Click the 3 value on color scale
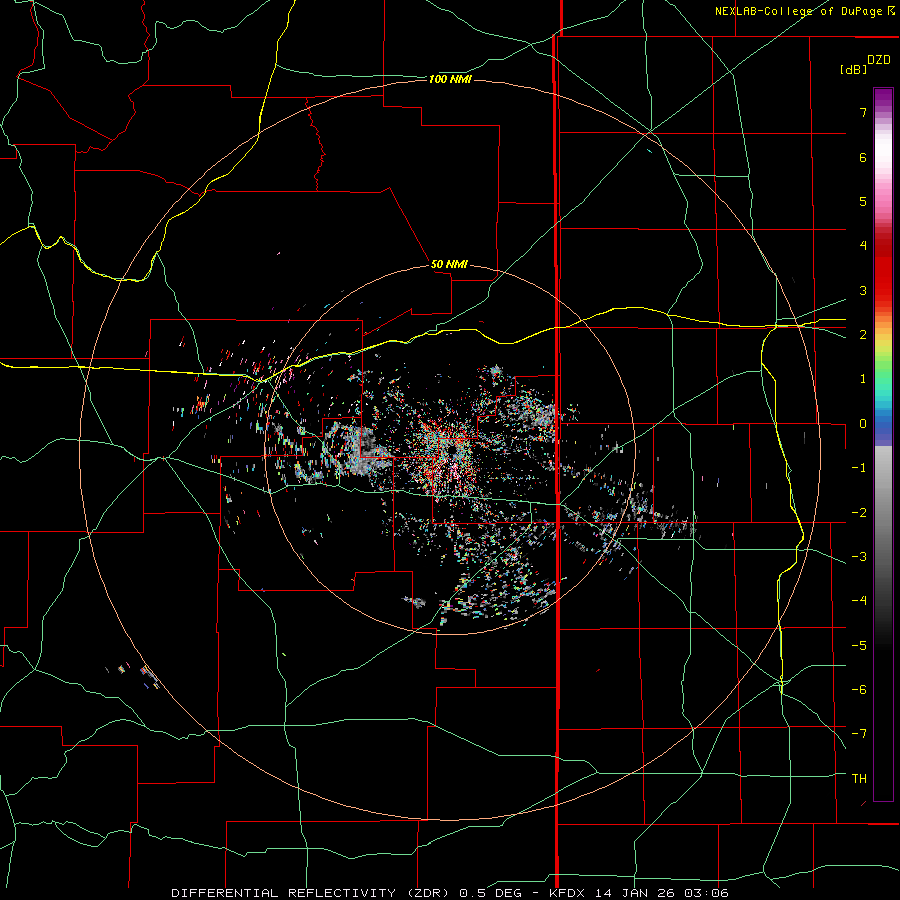This screenshot has width=900, height=900. pyautogui.click(x=863, y=290)
